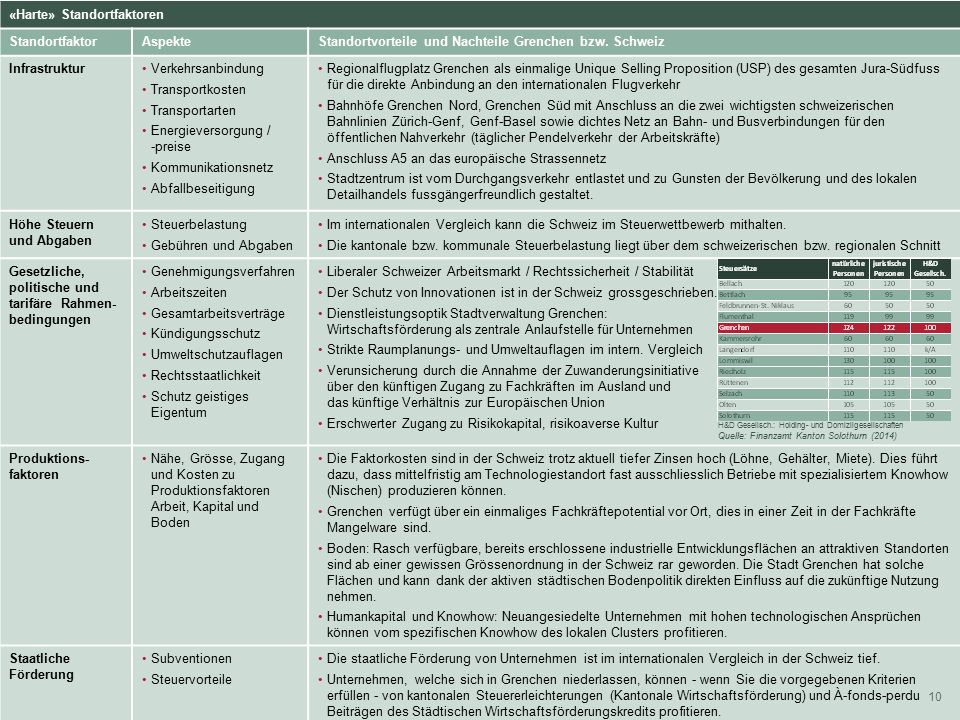
Task: Click the 'Kündigungsschutz' bullet
Action: click(205, 334)
